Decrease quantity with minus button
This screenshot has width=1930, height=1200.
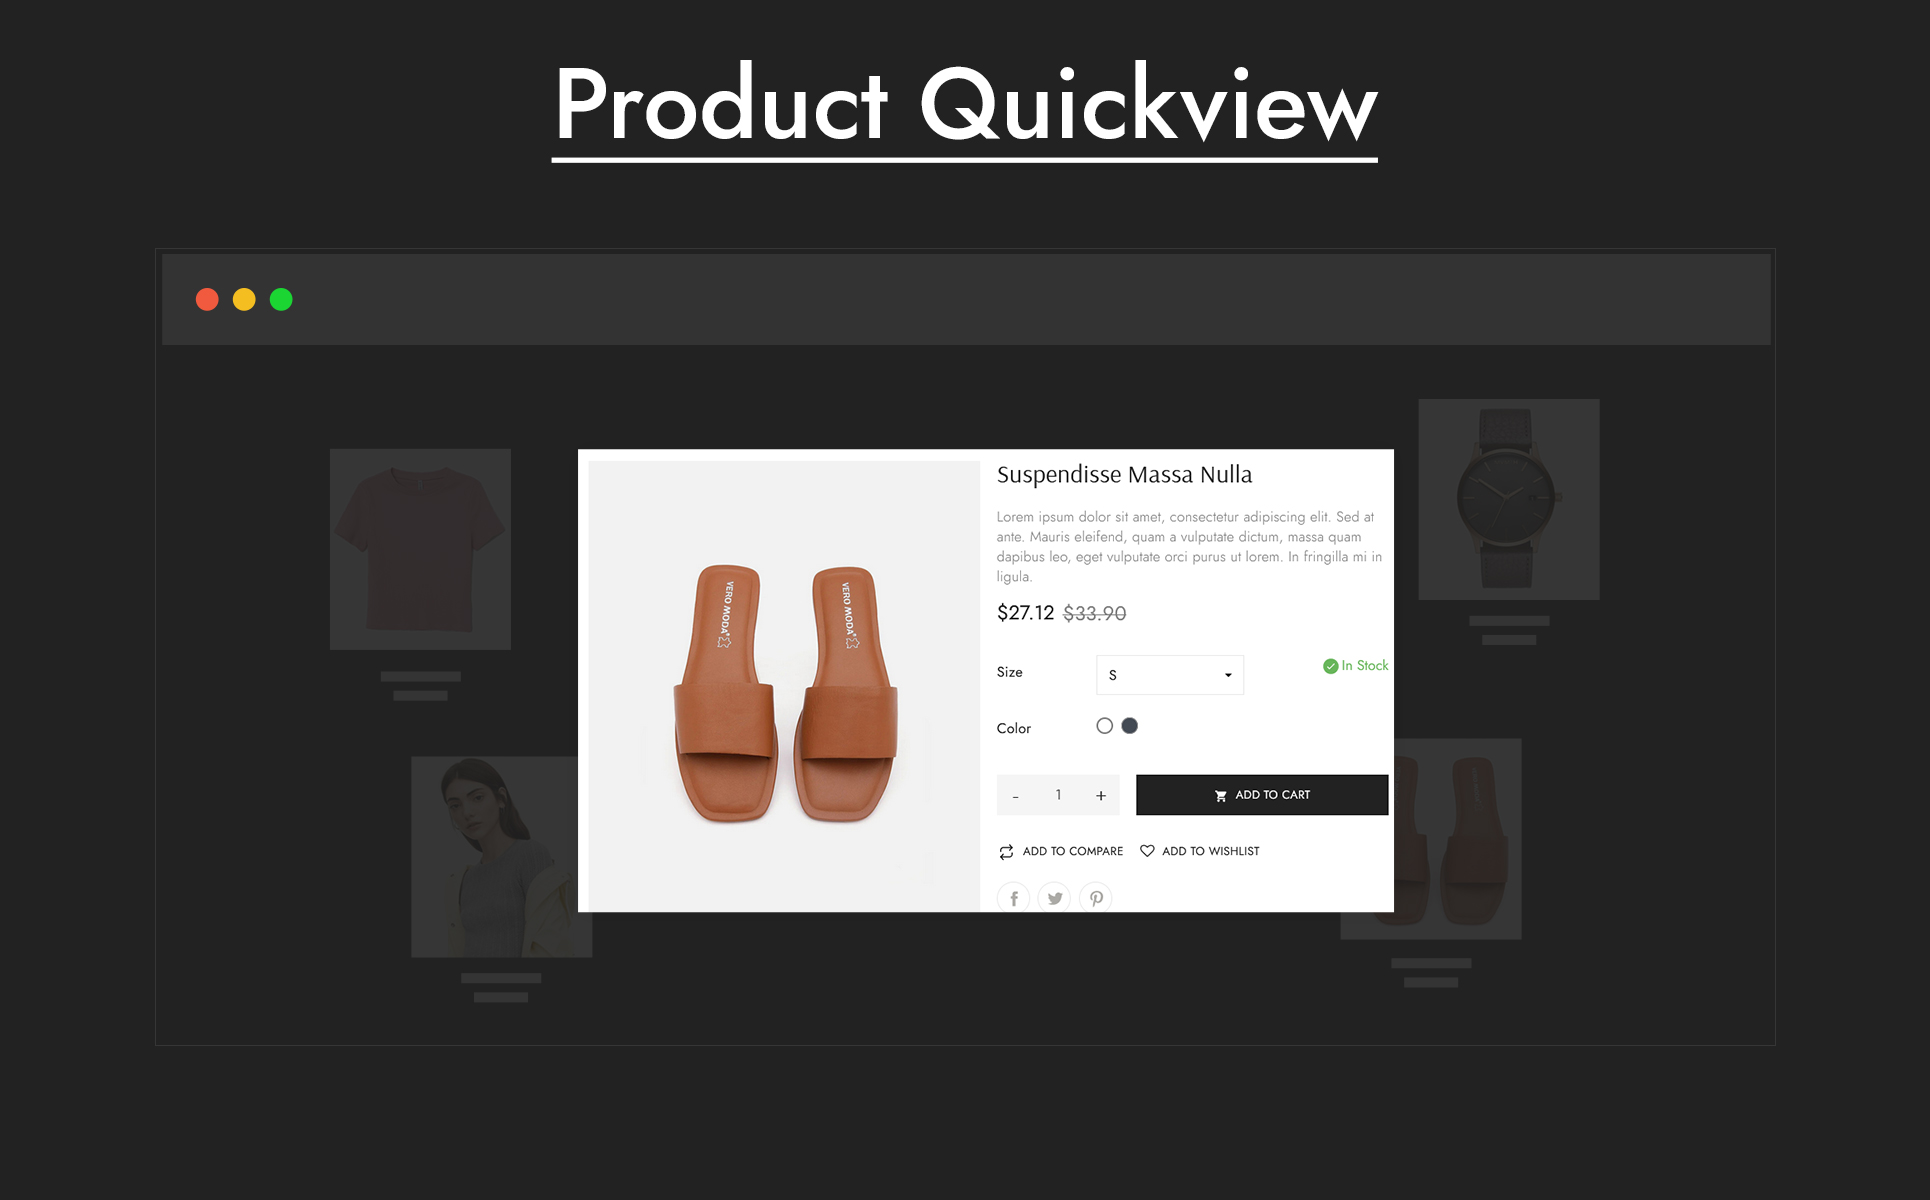pos(1015,796)
